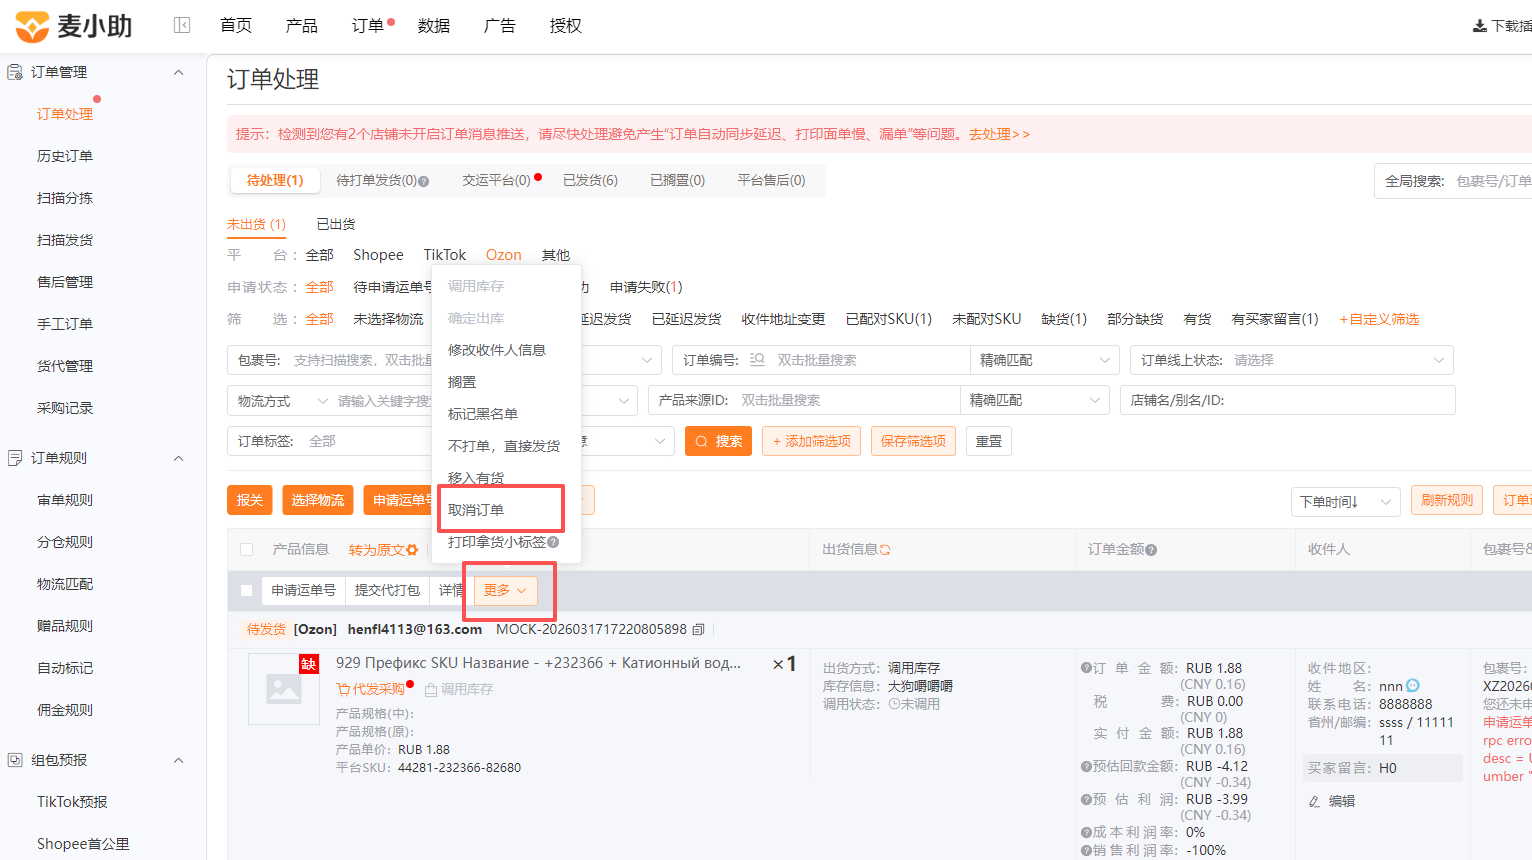Switch to 交运平台(0) tab
Viewport: 1532px width, 860px height.
pos(496,180)
